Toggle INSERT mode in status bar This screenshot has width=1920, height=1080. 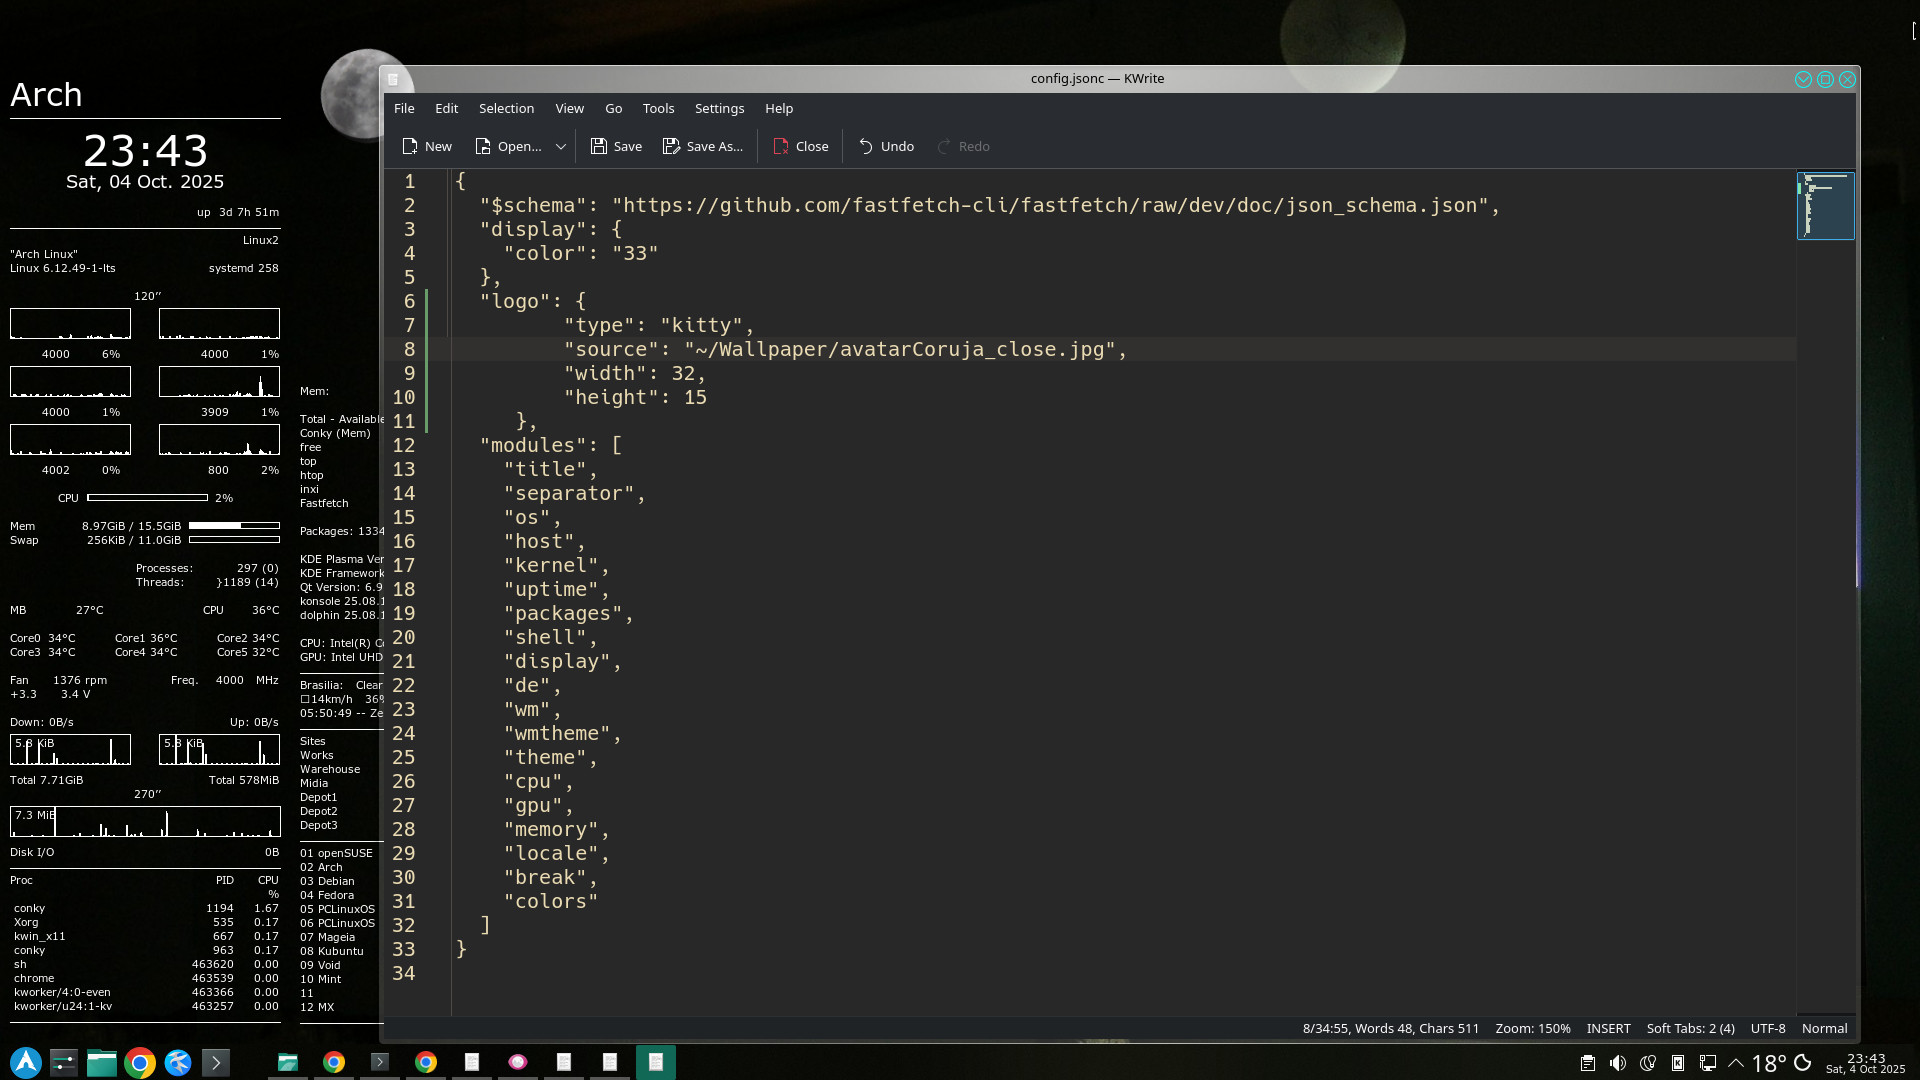click(x=1608, y=1028)
